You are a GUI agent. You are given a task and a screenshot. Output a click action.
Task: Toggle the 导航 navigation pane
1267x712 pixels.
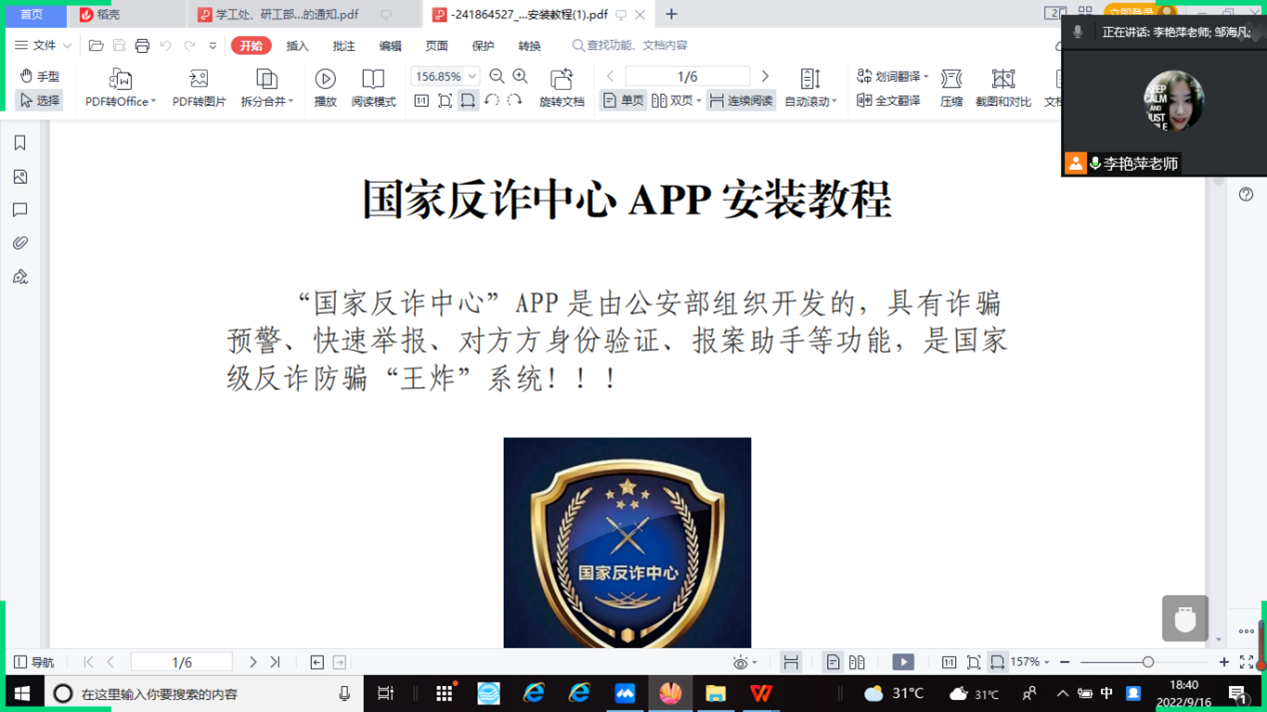tap(34, 662)
